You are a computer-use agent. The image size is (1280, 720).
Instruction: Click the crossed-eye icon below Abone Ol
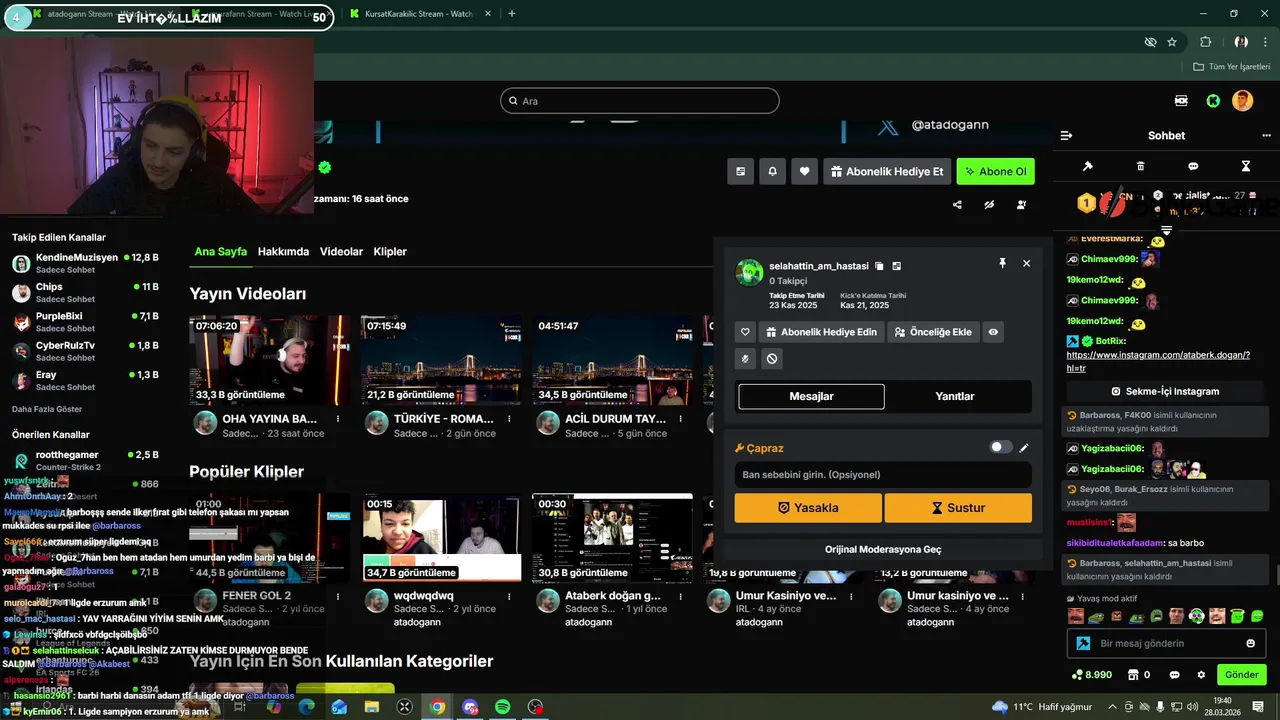[x=989, y=205]
